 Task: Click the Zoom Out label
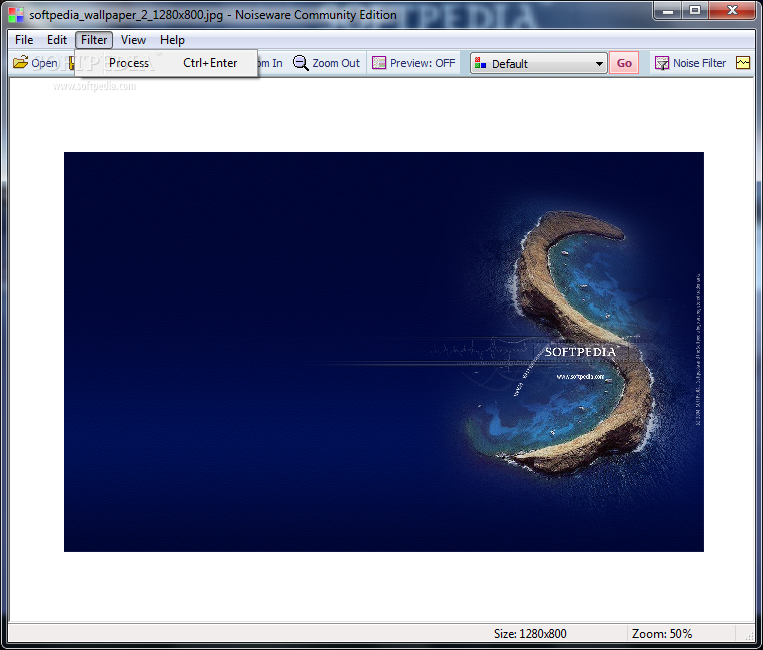(336, 63)
